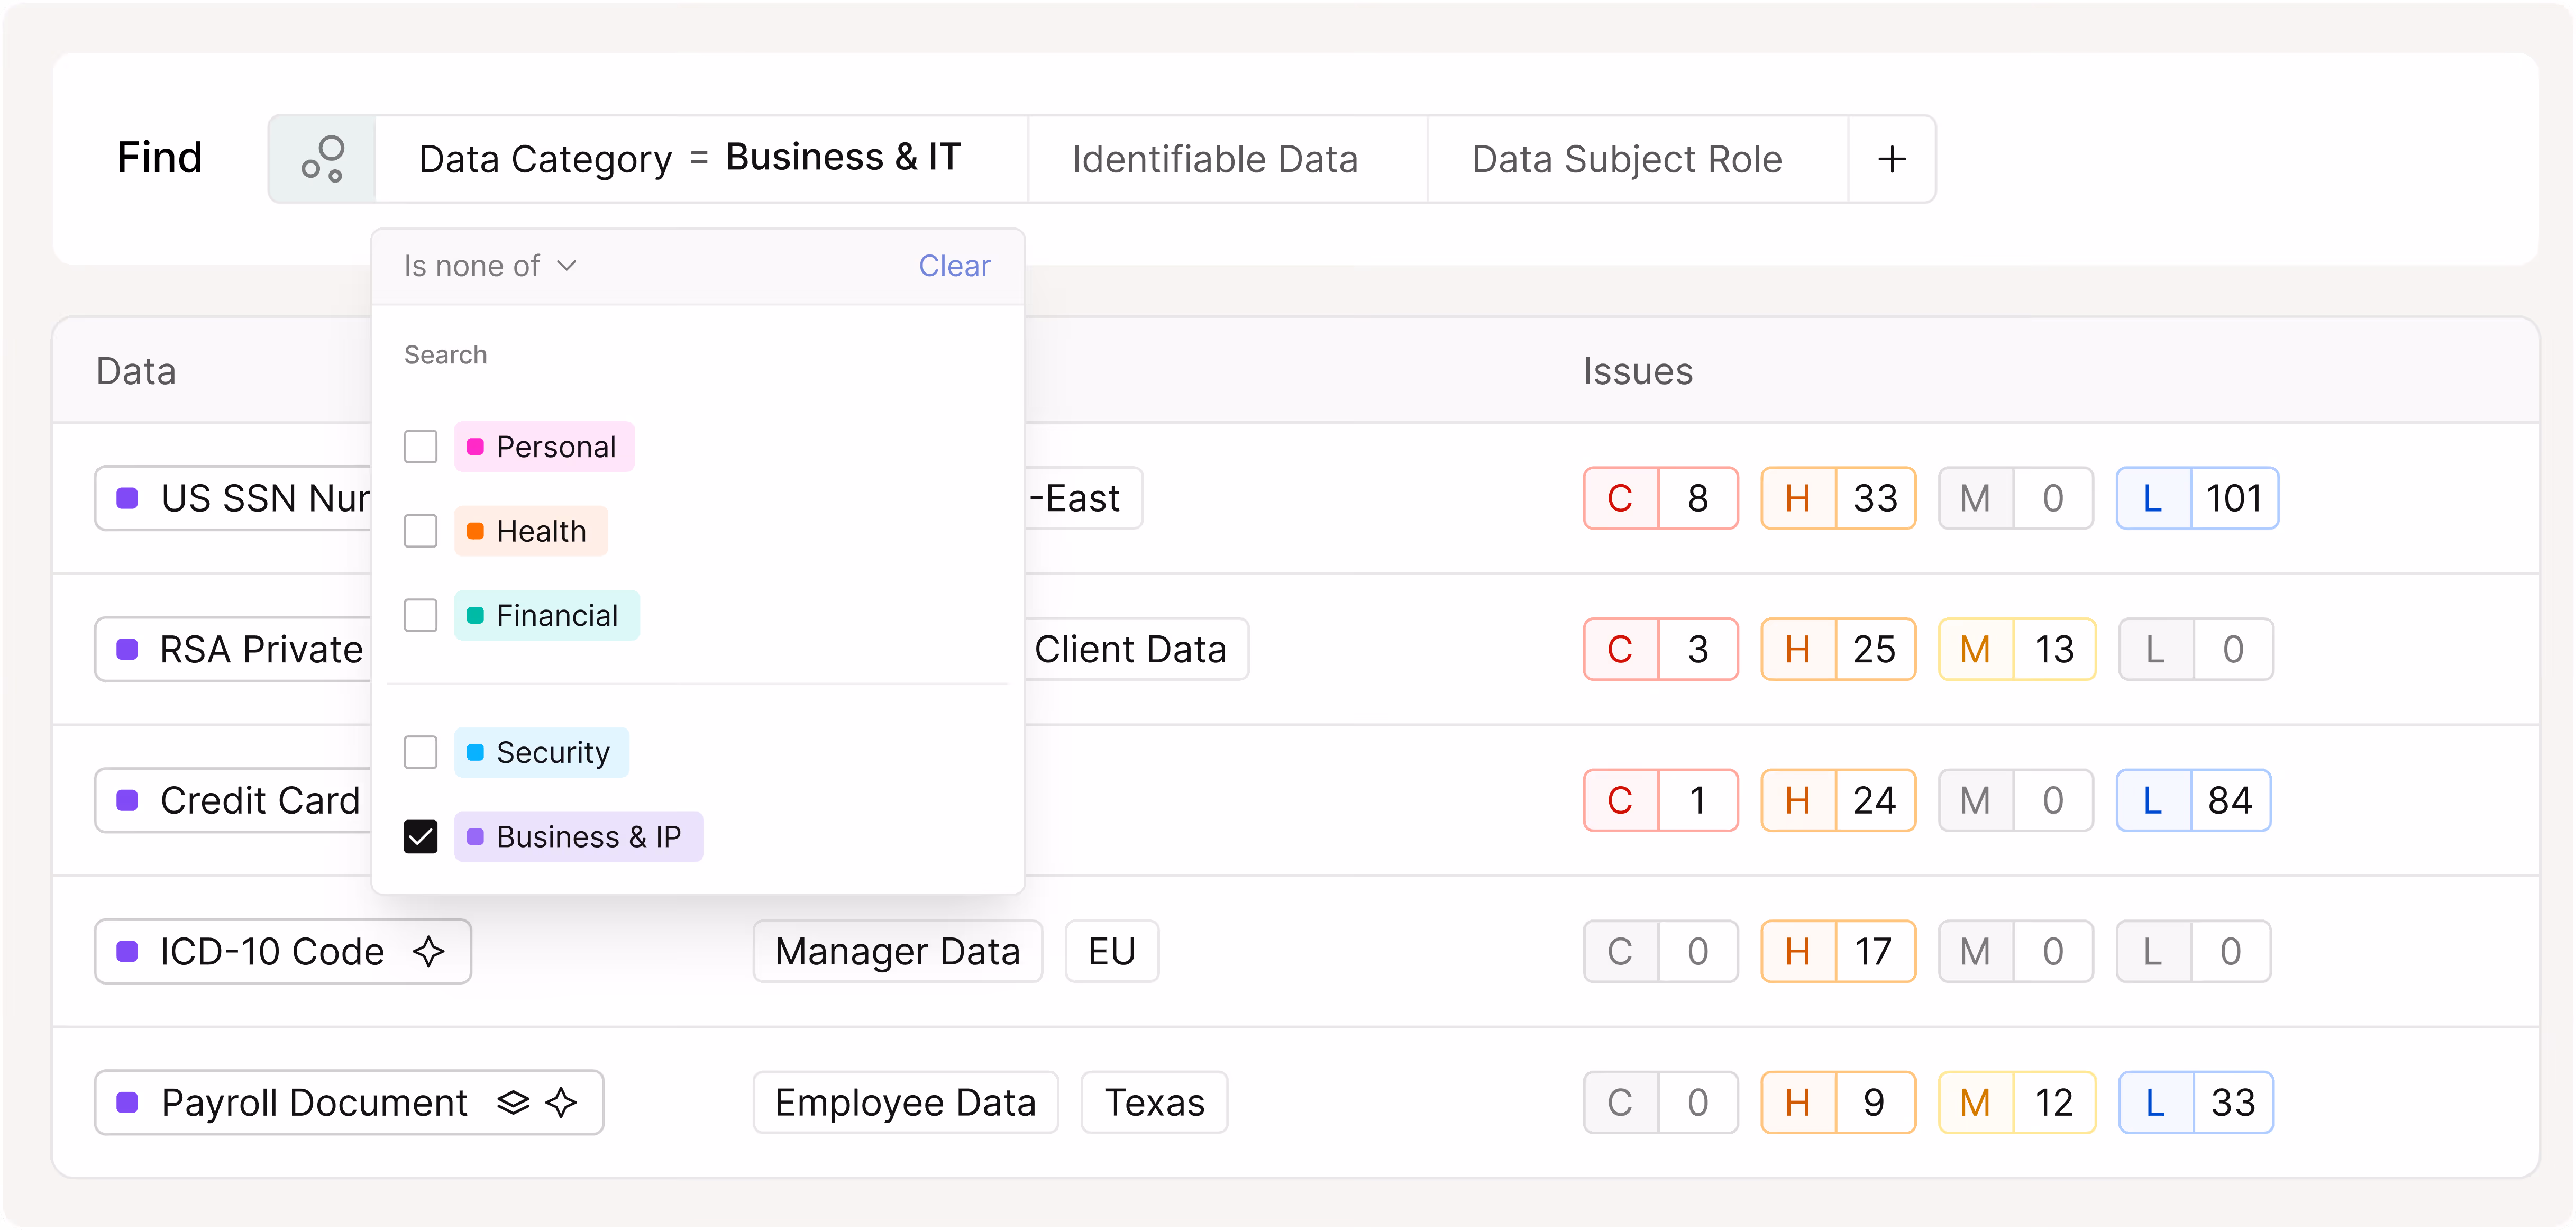Click medium issues badge showing 13
This screenshot has width=2576, height=1230.
(2016, 649)
